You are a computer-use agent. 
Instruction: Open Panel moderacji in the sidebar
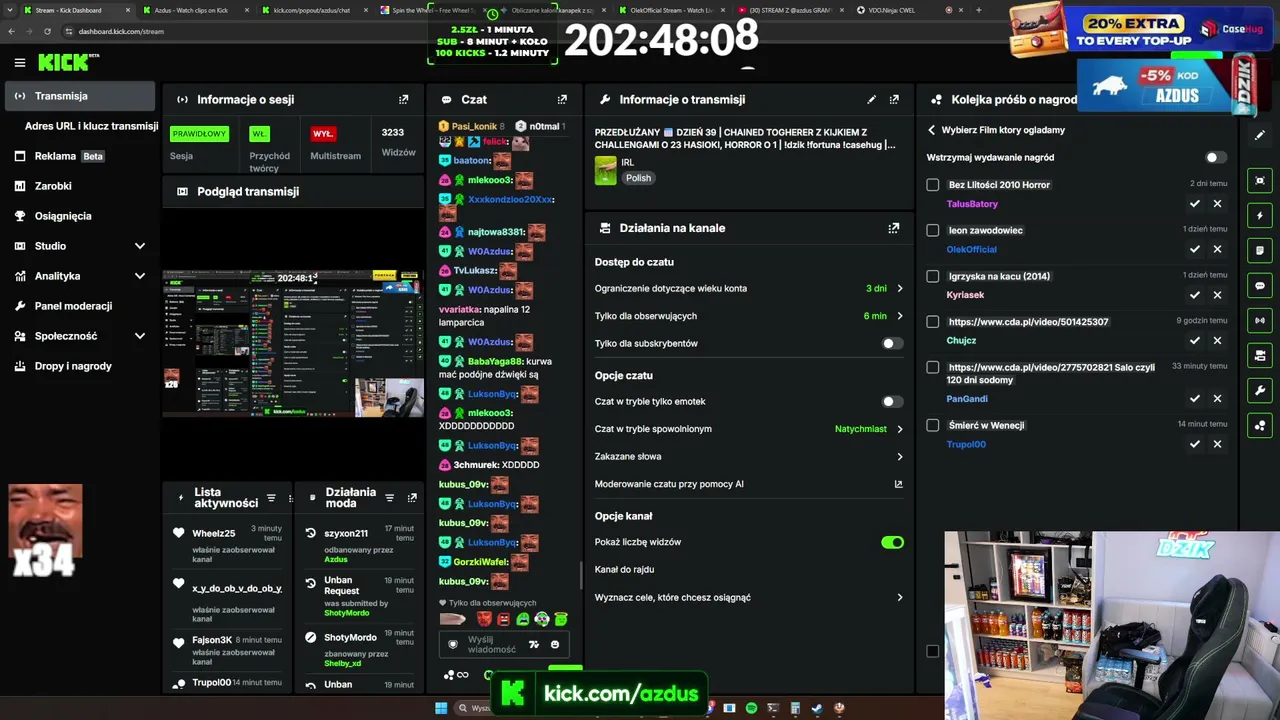point(80,306)
